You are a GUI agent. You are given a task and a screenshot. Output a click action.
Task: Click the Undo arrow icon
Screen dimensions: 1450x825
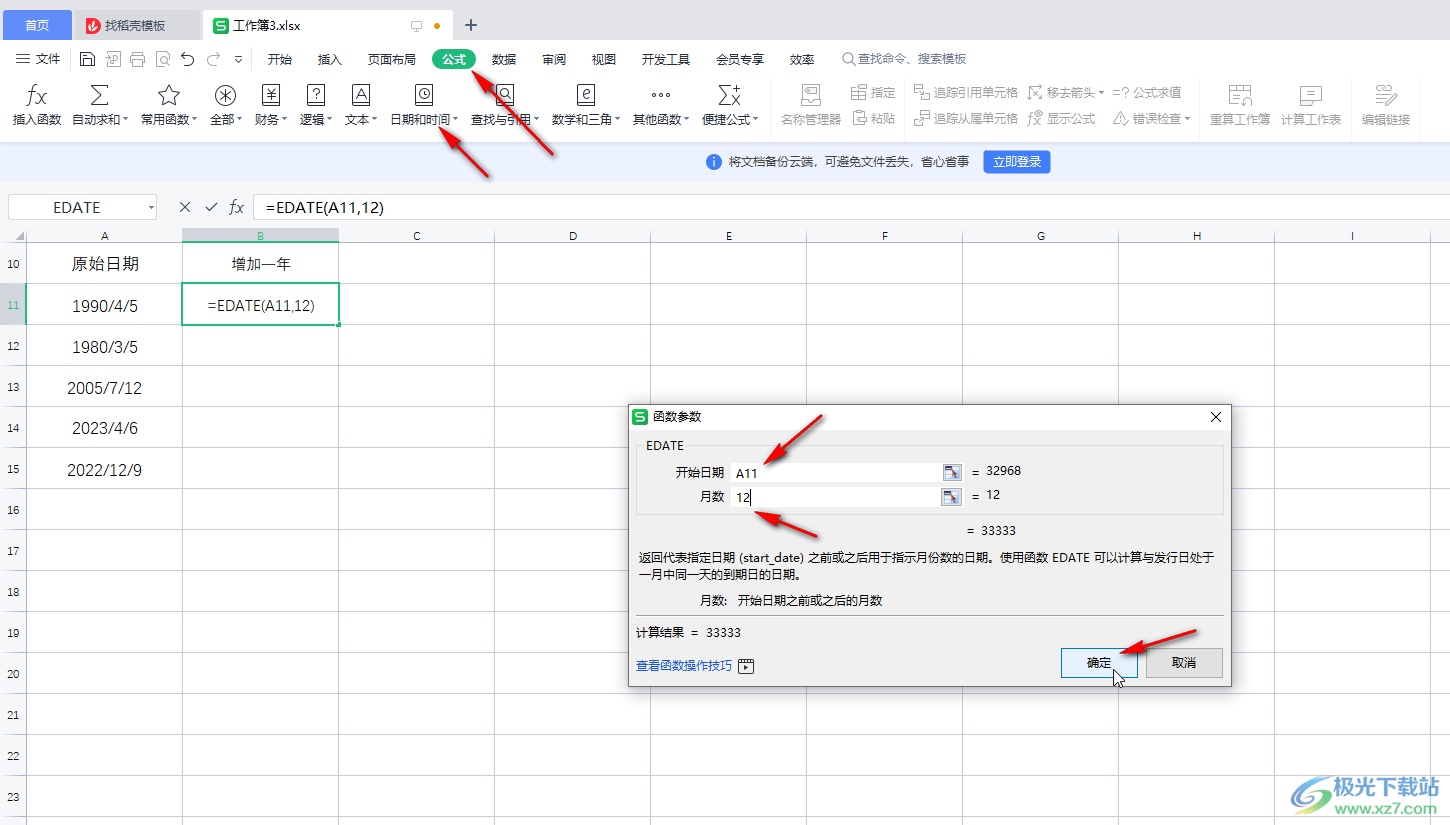coord(188,60)
